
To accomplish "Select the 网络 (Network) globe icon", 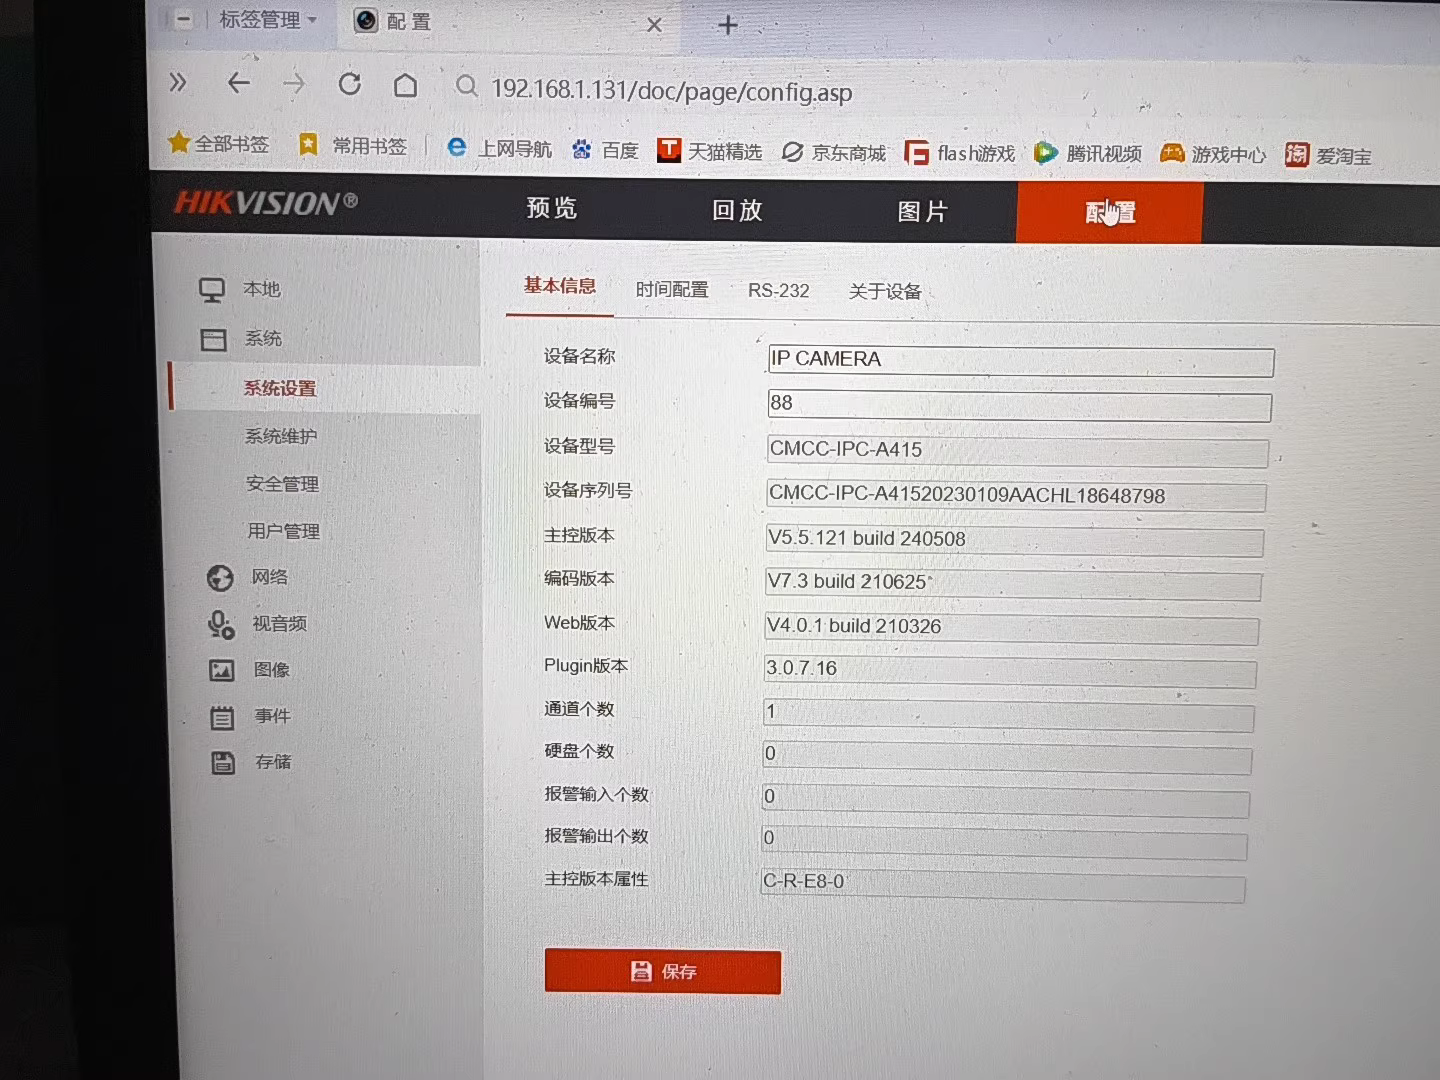I will (x=220, y=577).
